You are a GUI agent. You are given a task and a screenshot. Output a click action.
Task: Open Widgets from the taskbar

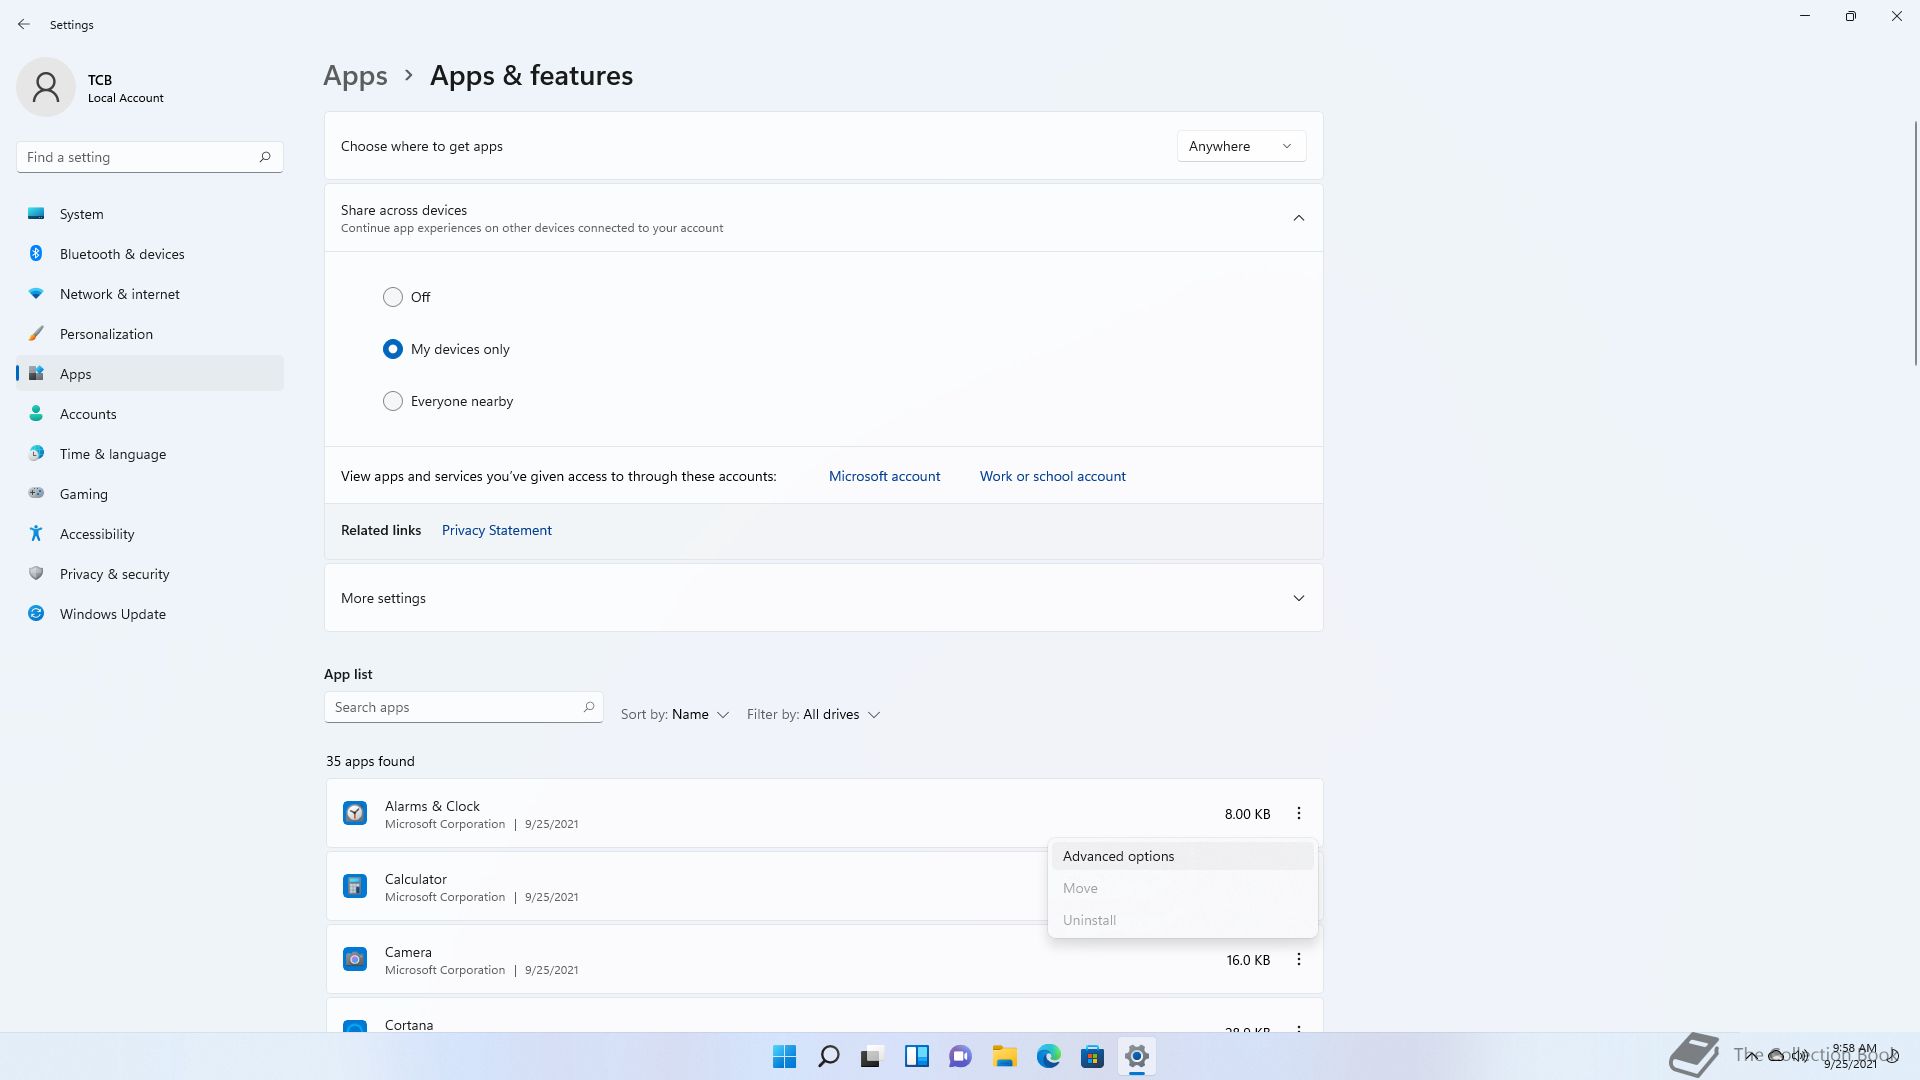tap(917, 1056)
